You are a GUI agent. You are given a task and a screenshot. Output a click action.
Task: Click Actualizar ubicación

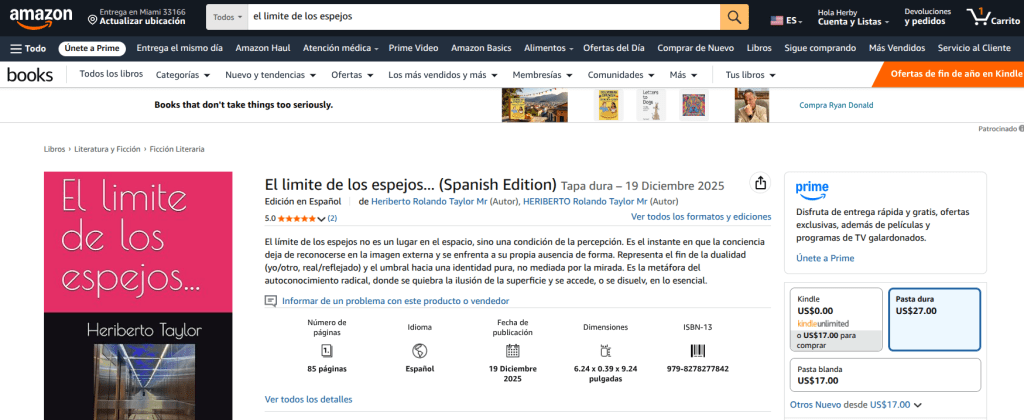click(x=142, y=21)
